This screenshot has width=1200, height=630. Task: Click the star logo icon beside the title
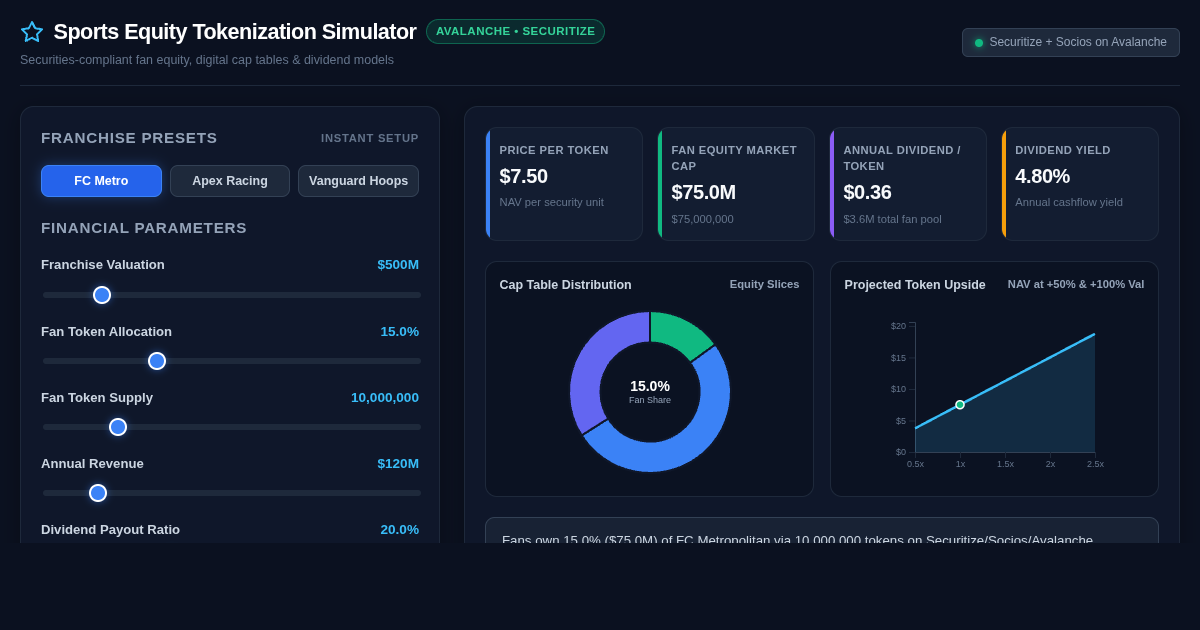point(32,32)
